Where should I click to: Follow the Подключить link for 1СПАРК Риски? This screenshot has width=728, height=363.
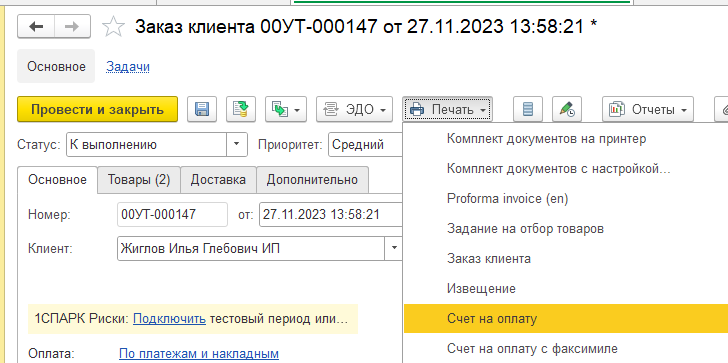pyautogui.click(x=169, y=319)
